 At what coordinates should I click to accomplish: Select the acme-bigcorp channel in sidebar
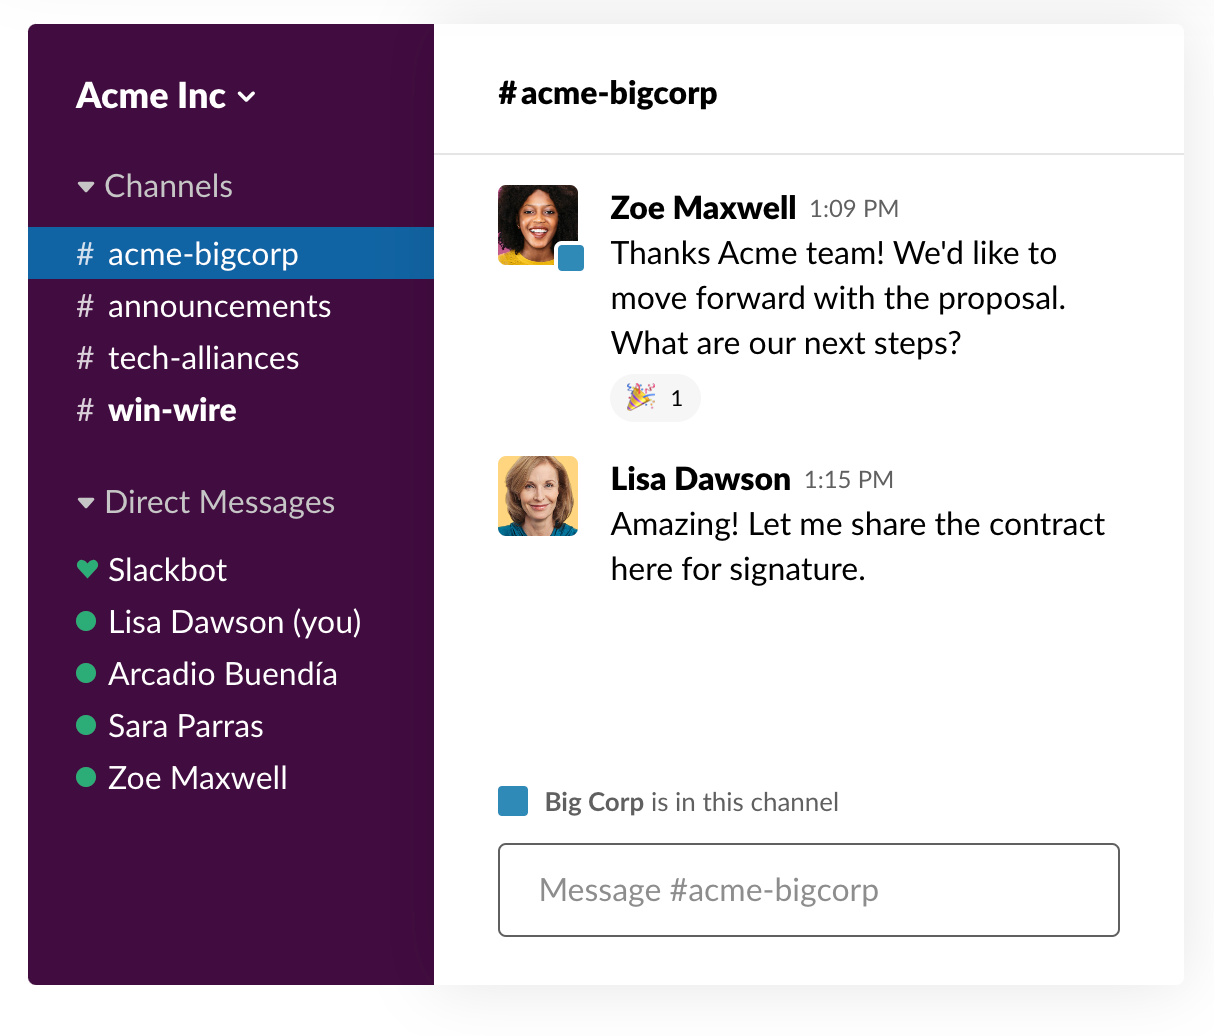pos(231,254)
